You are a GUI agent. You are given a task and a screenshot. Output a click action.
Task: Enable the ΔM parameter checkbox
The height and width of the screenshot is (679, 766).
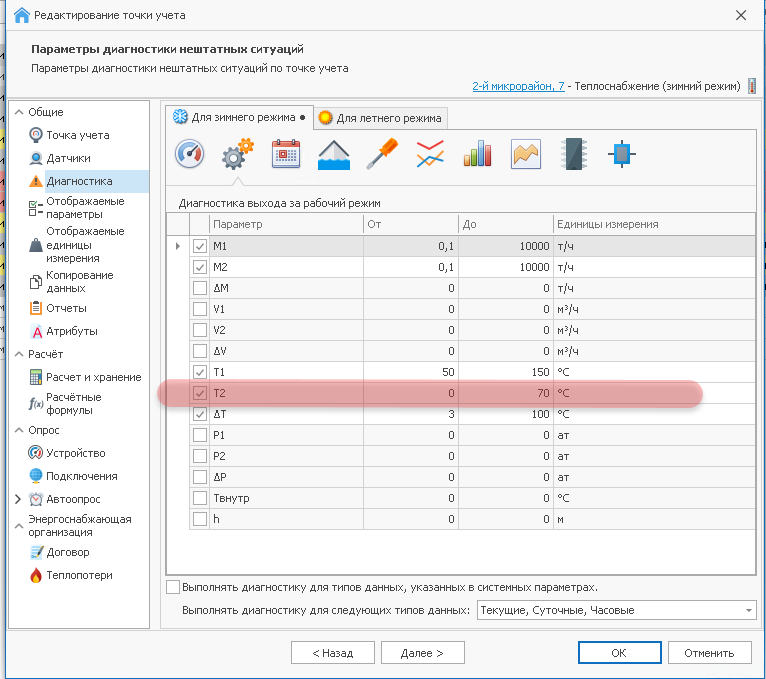[200, 288]
